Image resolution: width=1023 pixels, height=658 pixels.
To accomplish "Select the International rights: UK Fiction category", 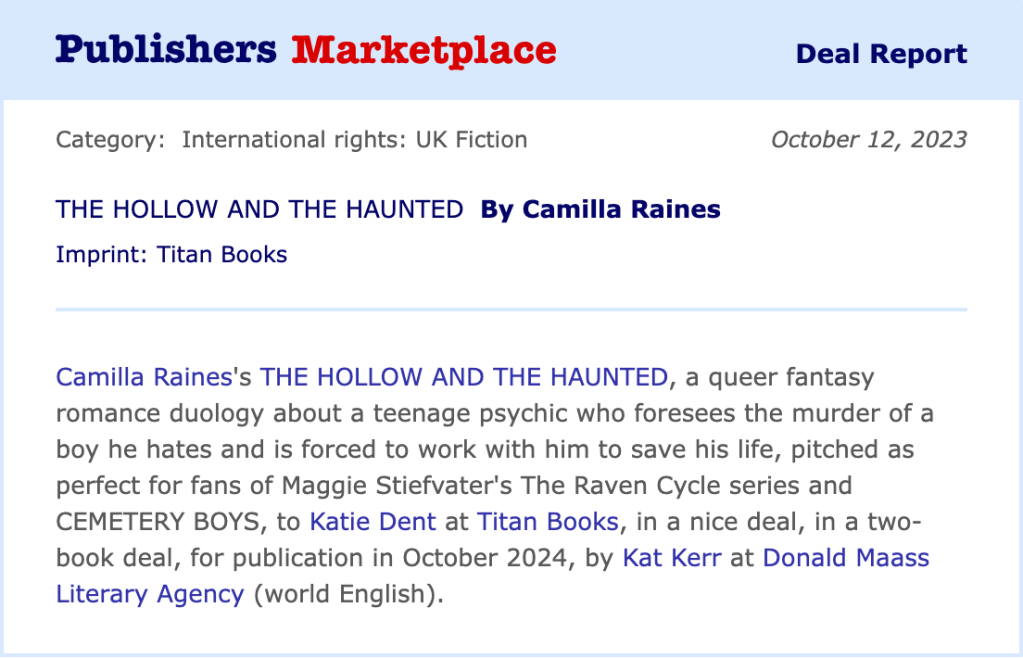I will click(354, 140).
